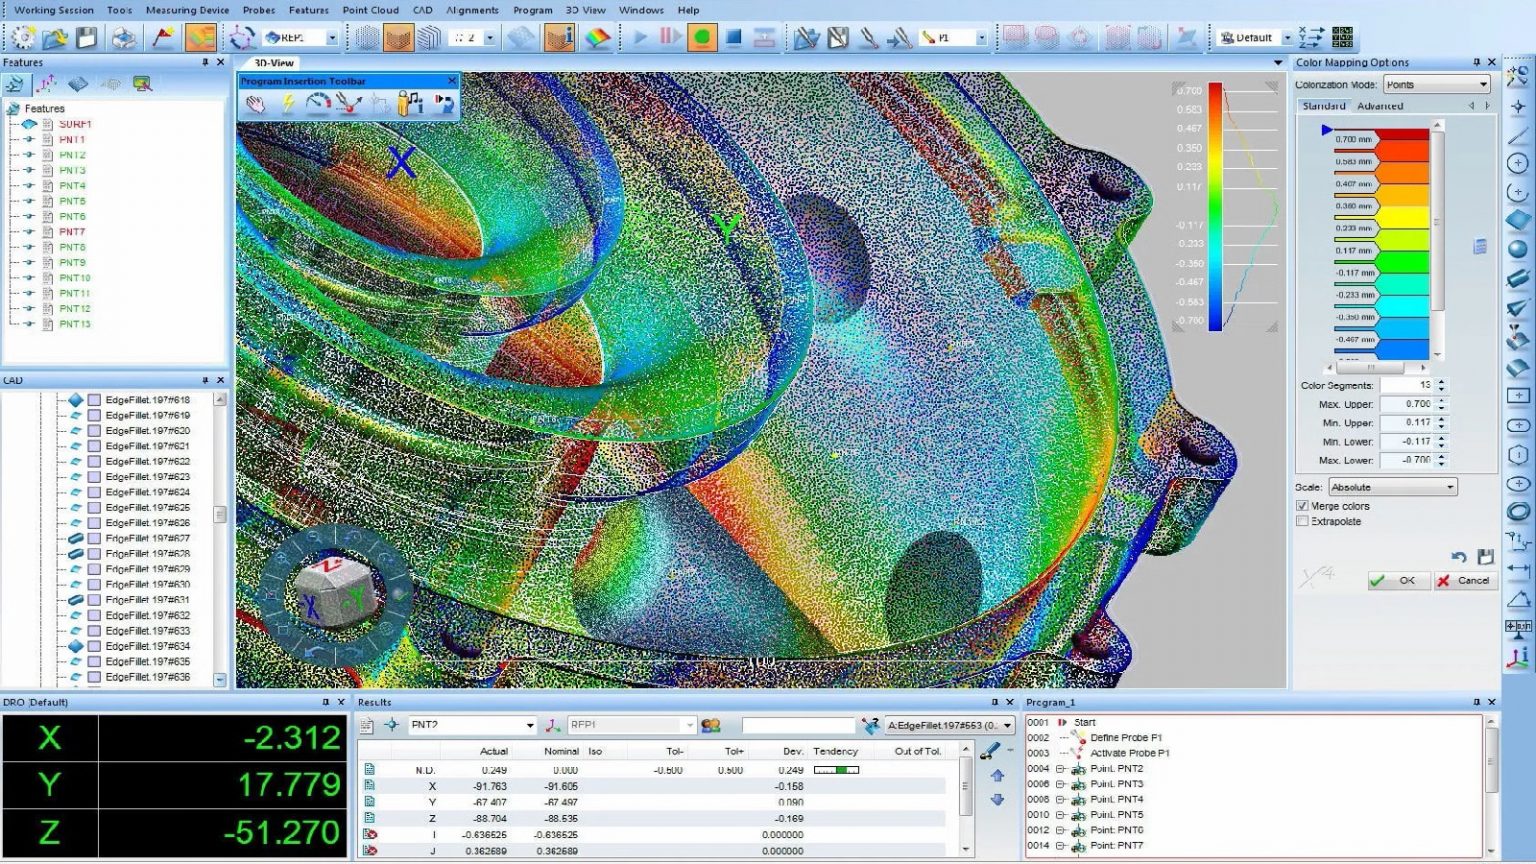Open the REP1 alignment dropdown
The image size is (1536, 864).
pyautogui.click(x=332, y=35)
